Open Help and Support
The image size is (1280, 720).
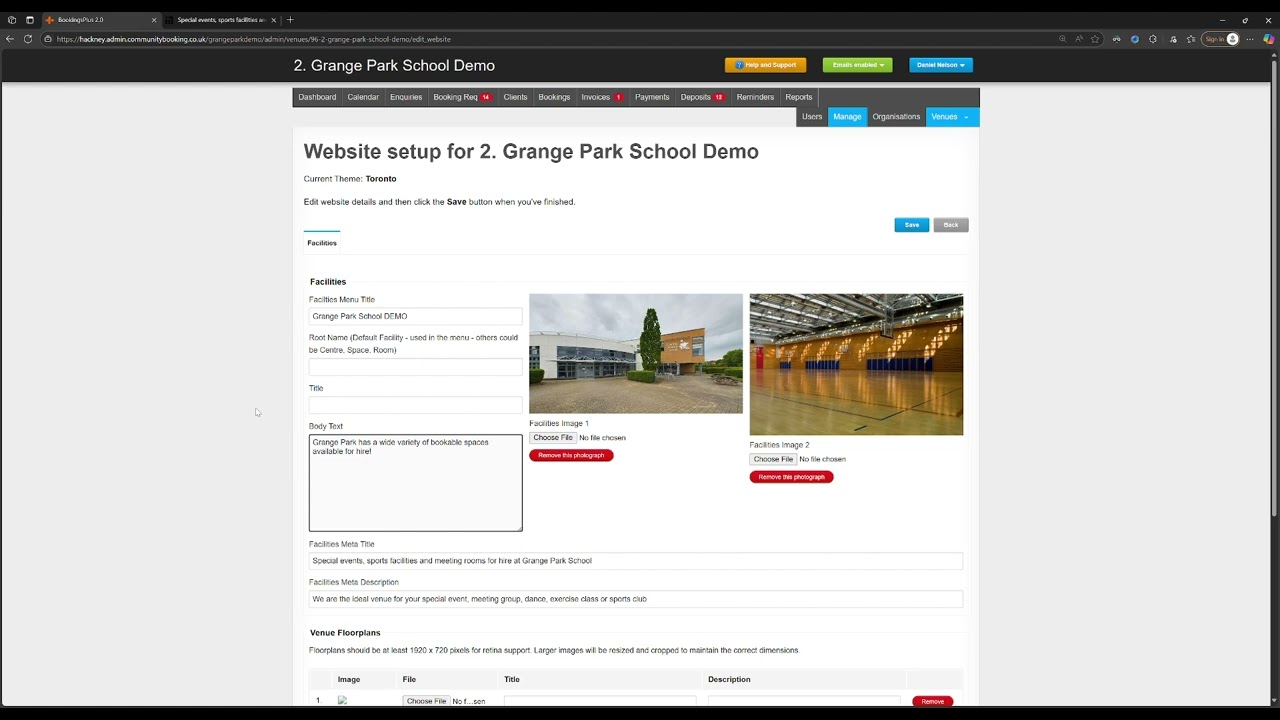[x=765, y=65]
